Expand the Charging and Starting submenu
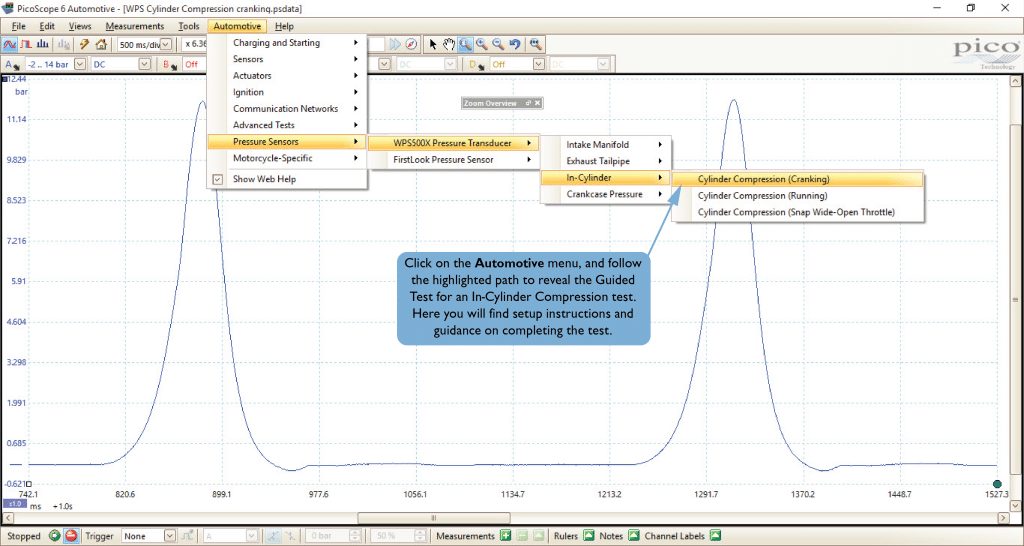This screenshot has height=546, width=1024. coord(287,42)
